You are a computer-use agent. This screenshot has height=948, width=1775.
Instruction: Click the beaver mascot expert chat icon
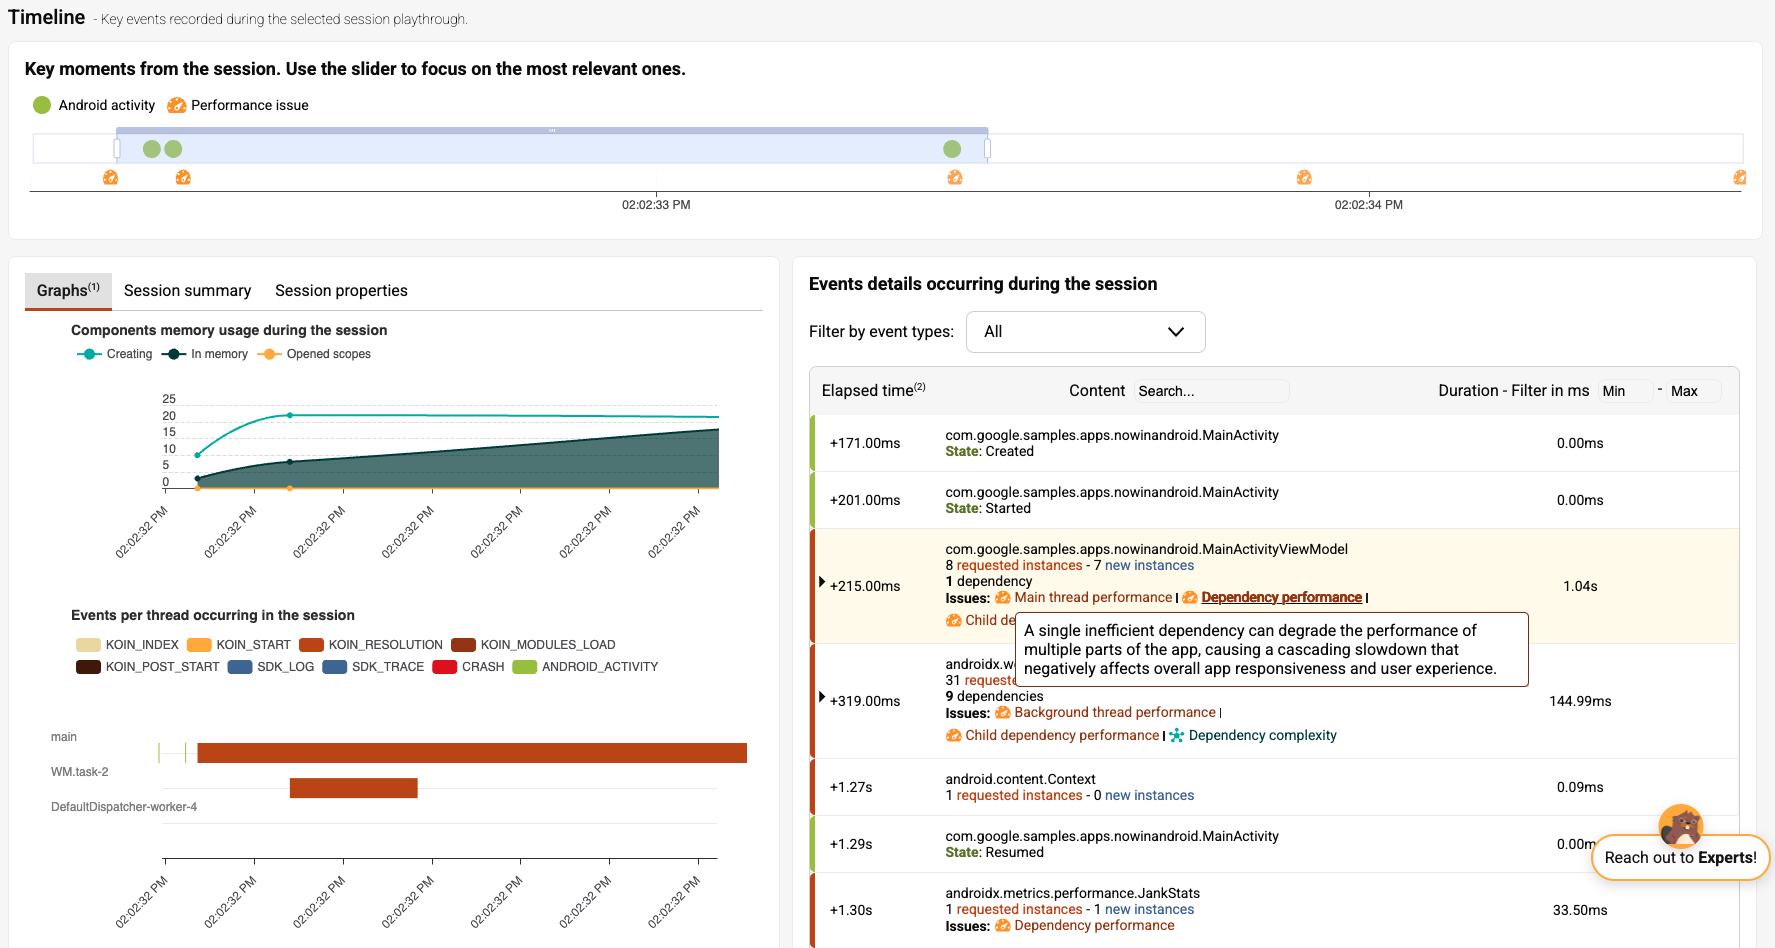pos(1680,825)
